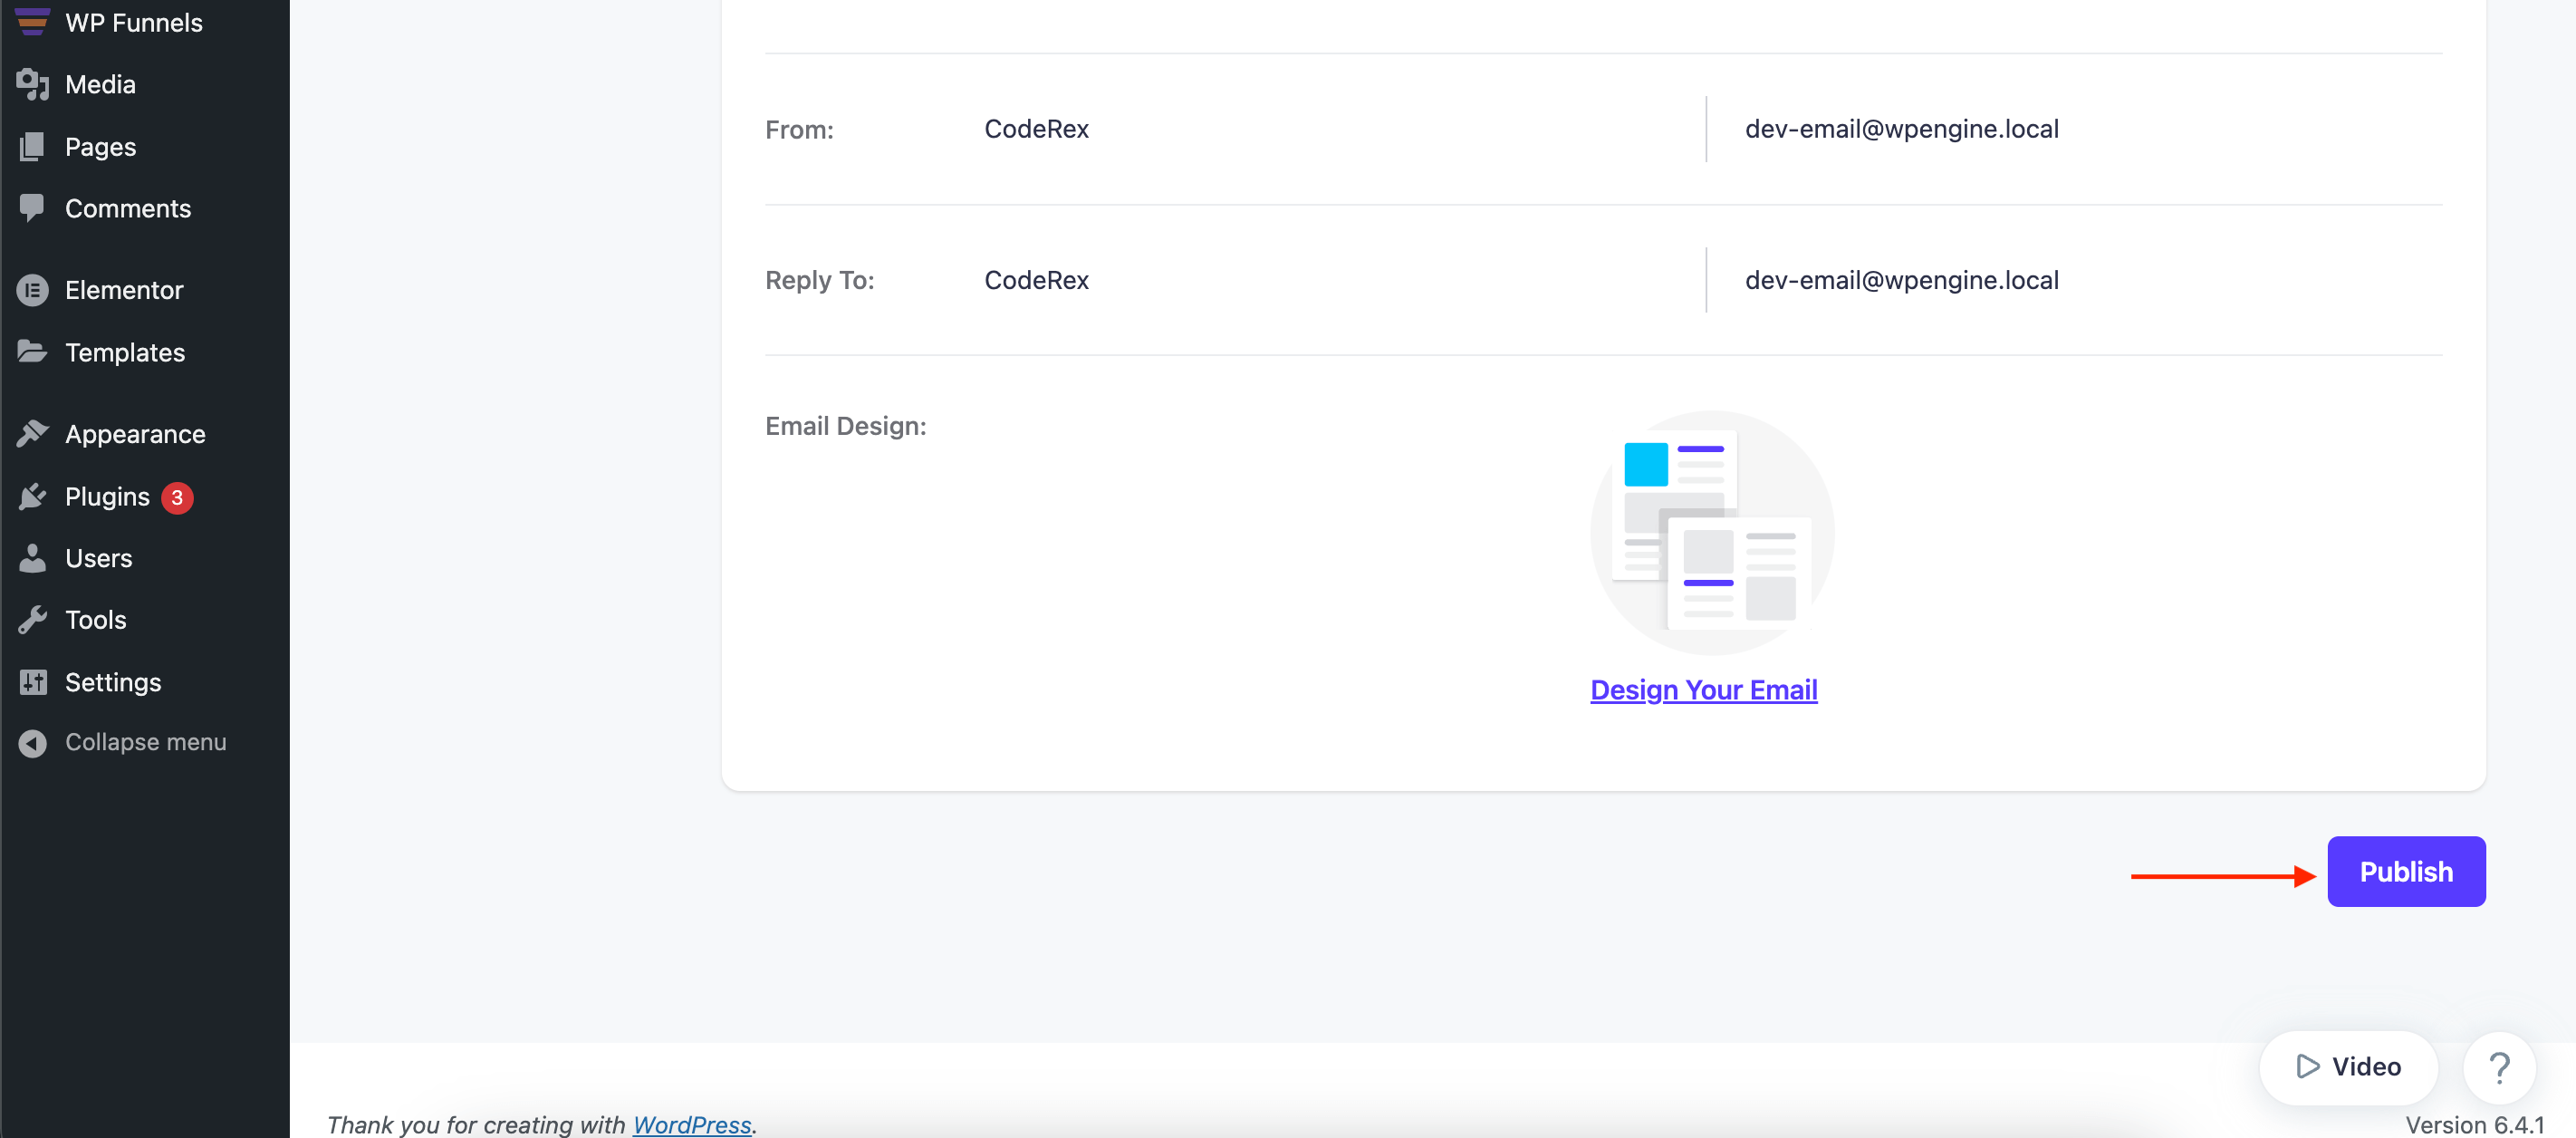2576x1138 pixels.
Task: Open WP Funnels menu
Action: coord(134,22)
